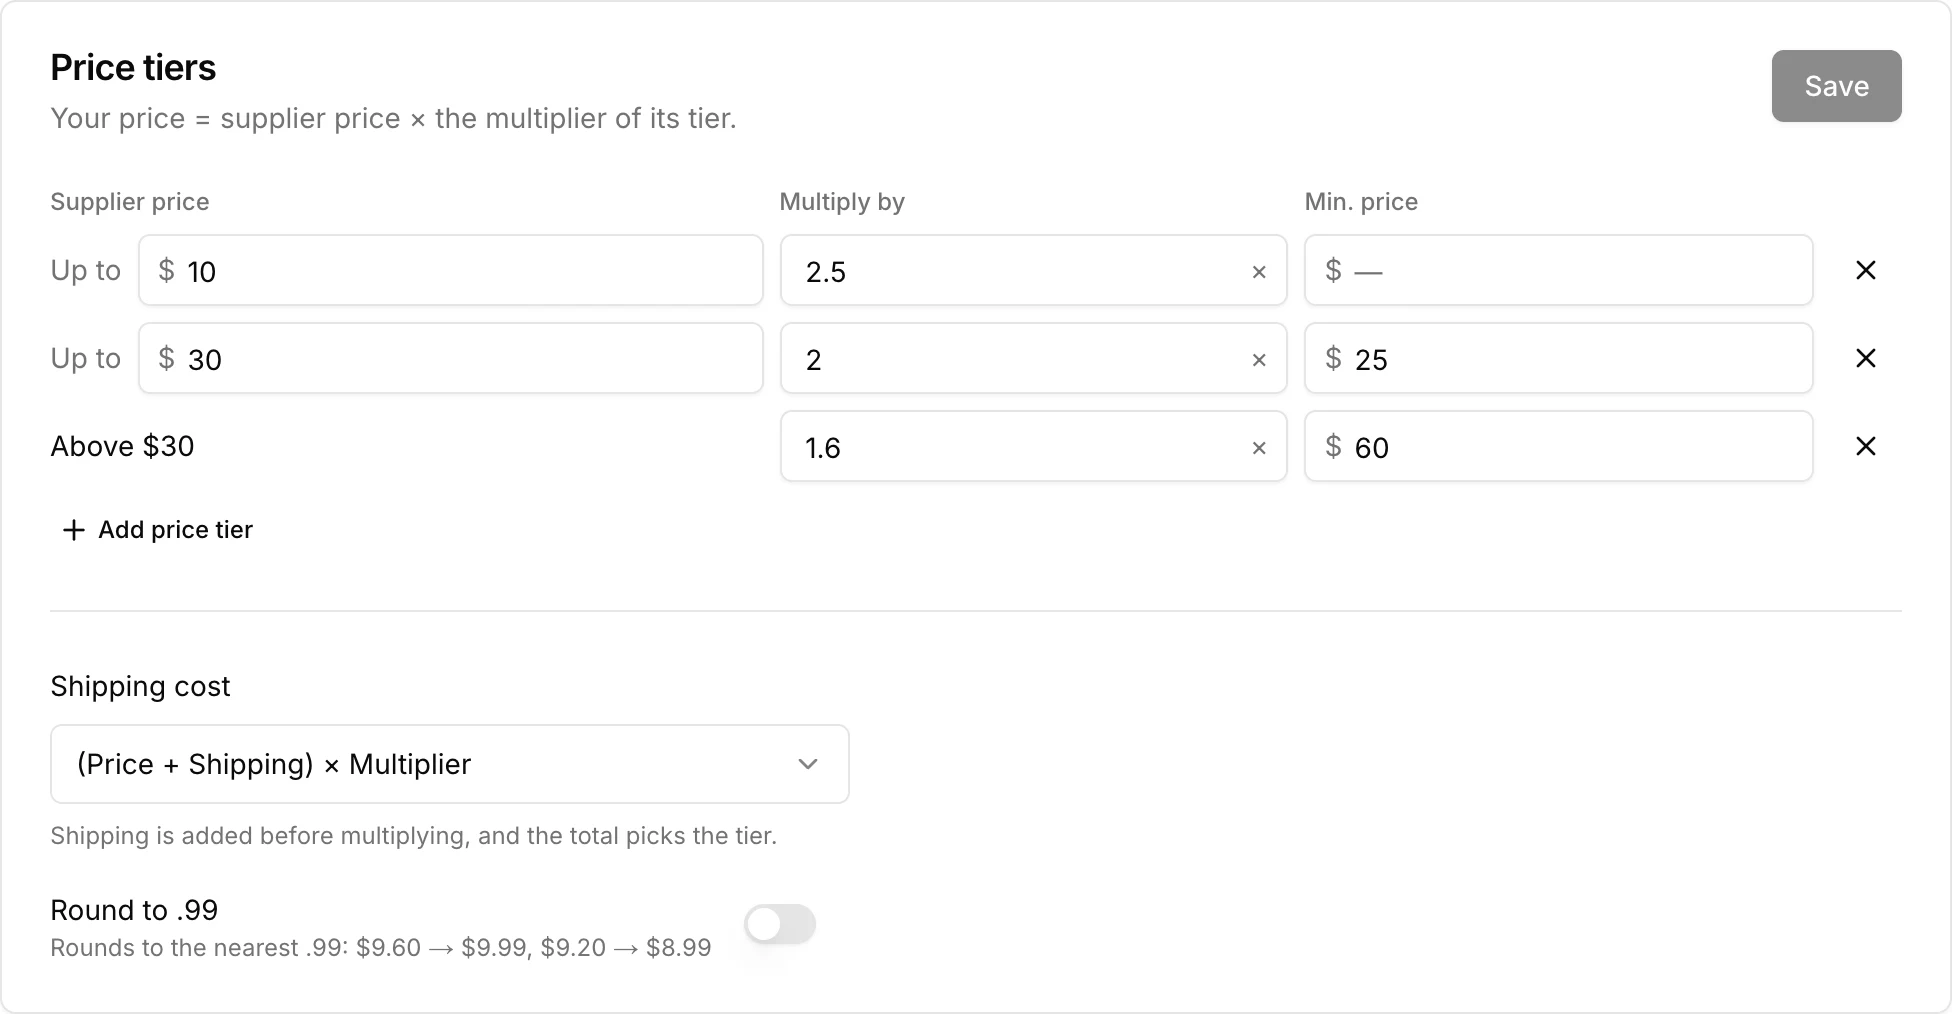Click the rounding example description text
This screenshot has height=1014, width=1952.
click(381, 948)
